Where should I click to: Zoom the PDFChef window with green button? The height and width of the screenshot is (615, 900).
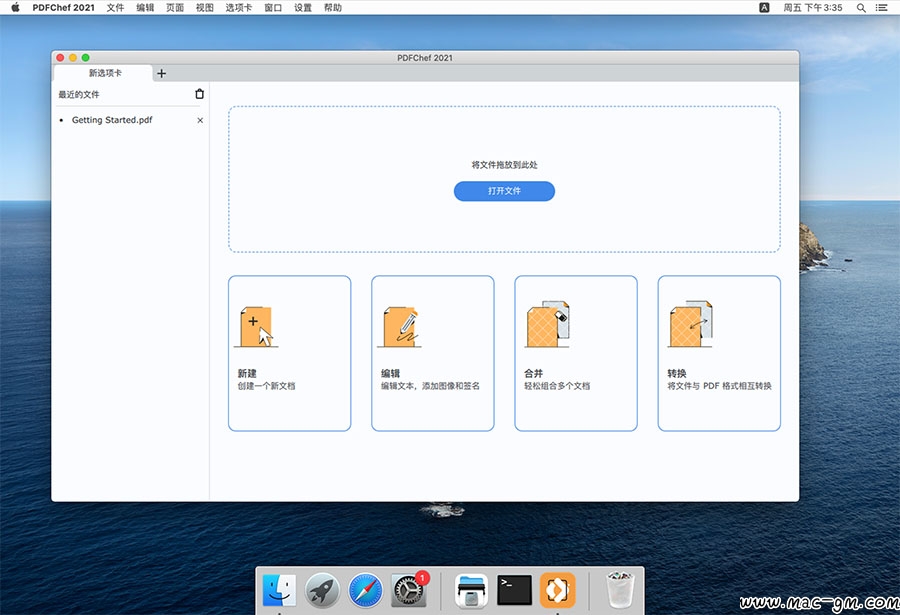tap(86, 57)
